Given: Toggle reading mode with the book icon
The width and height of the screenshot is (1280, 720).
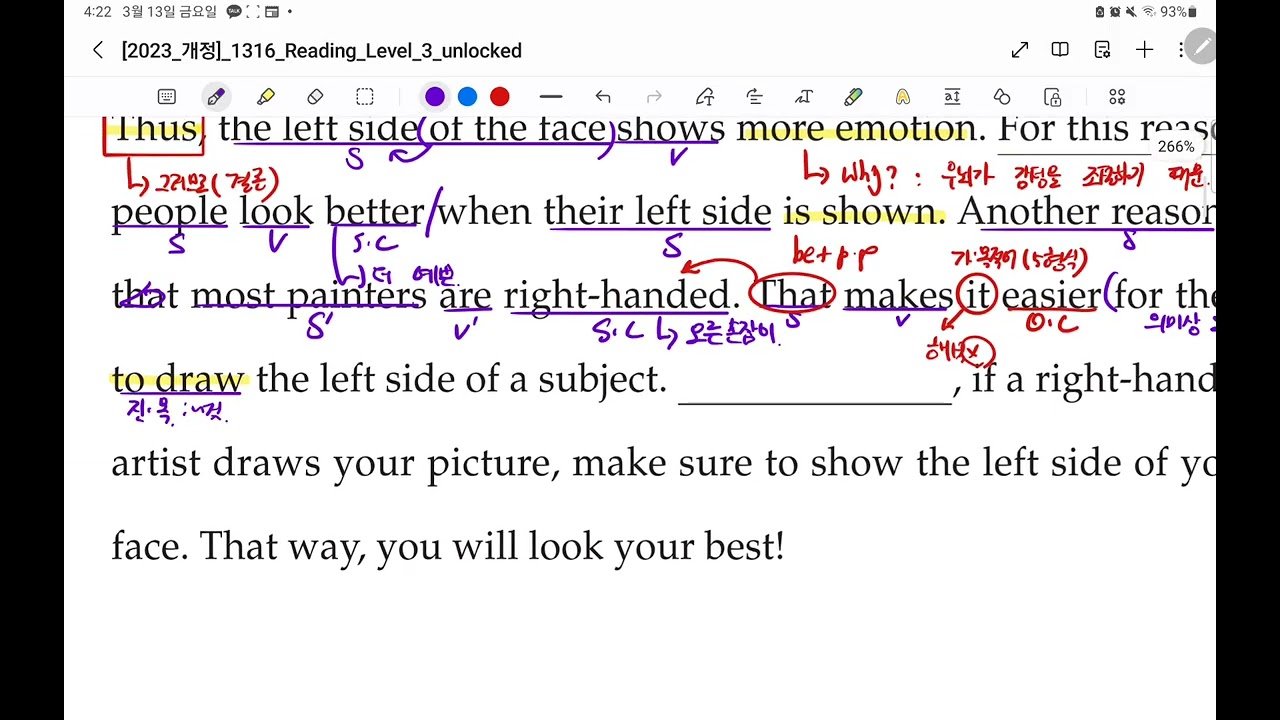Looking at the screenshot, I should pyautogui.click(x=1060, y=50).
